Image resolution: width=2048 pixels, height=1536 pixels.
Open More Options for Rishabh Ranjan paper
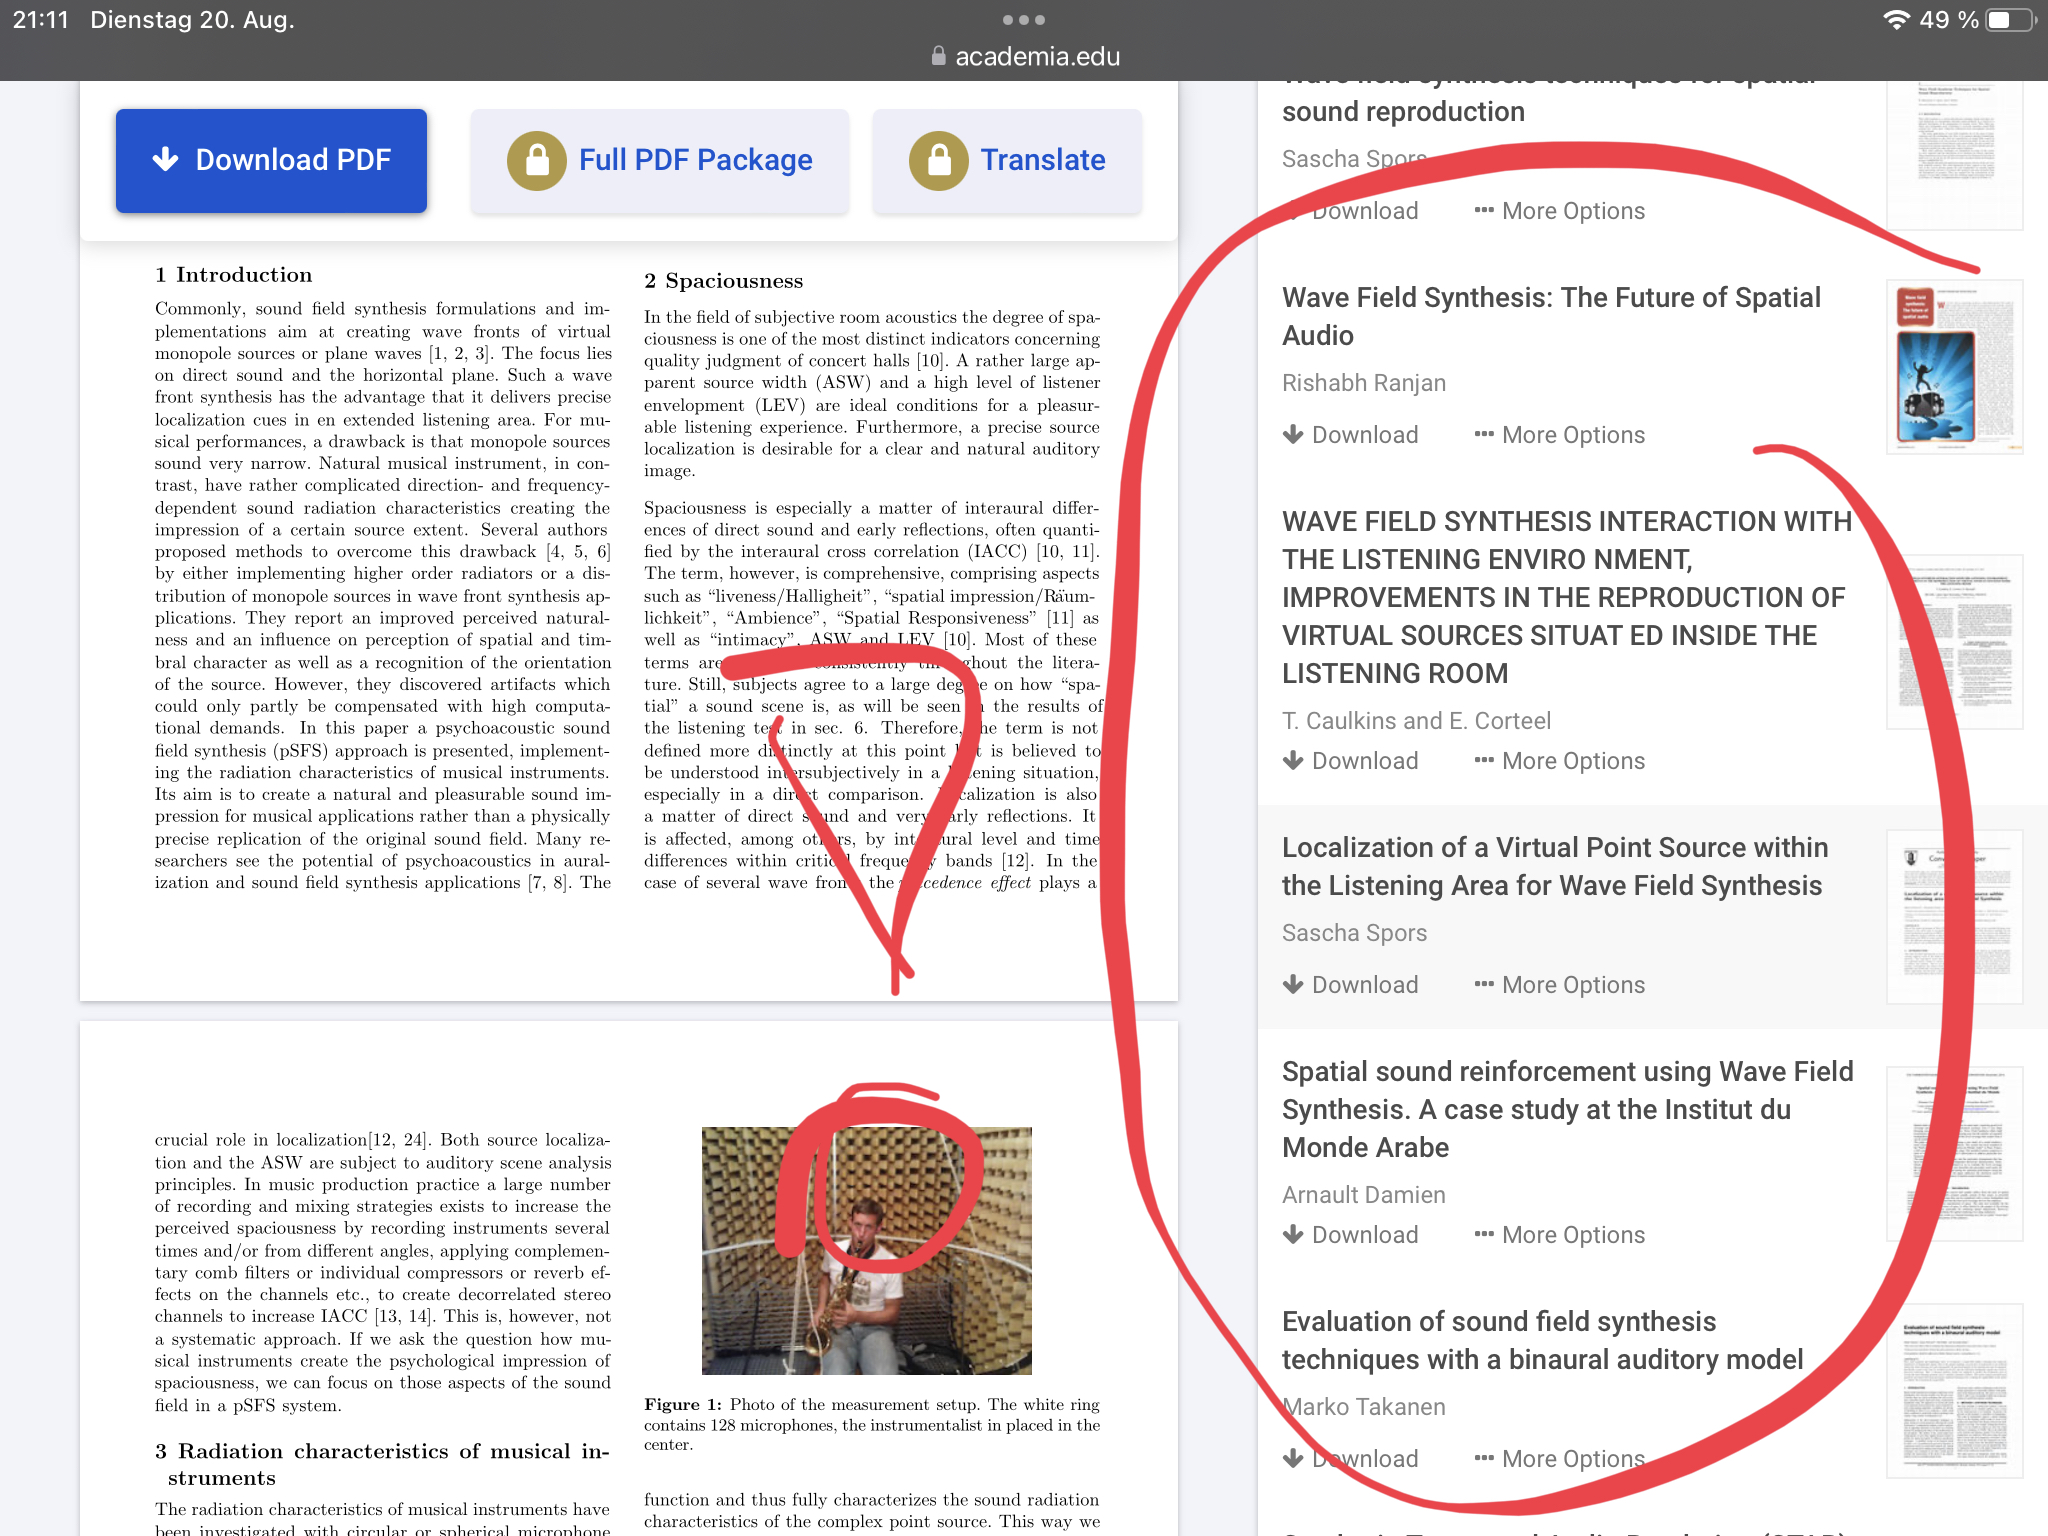click(1560, 435)
